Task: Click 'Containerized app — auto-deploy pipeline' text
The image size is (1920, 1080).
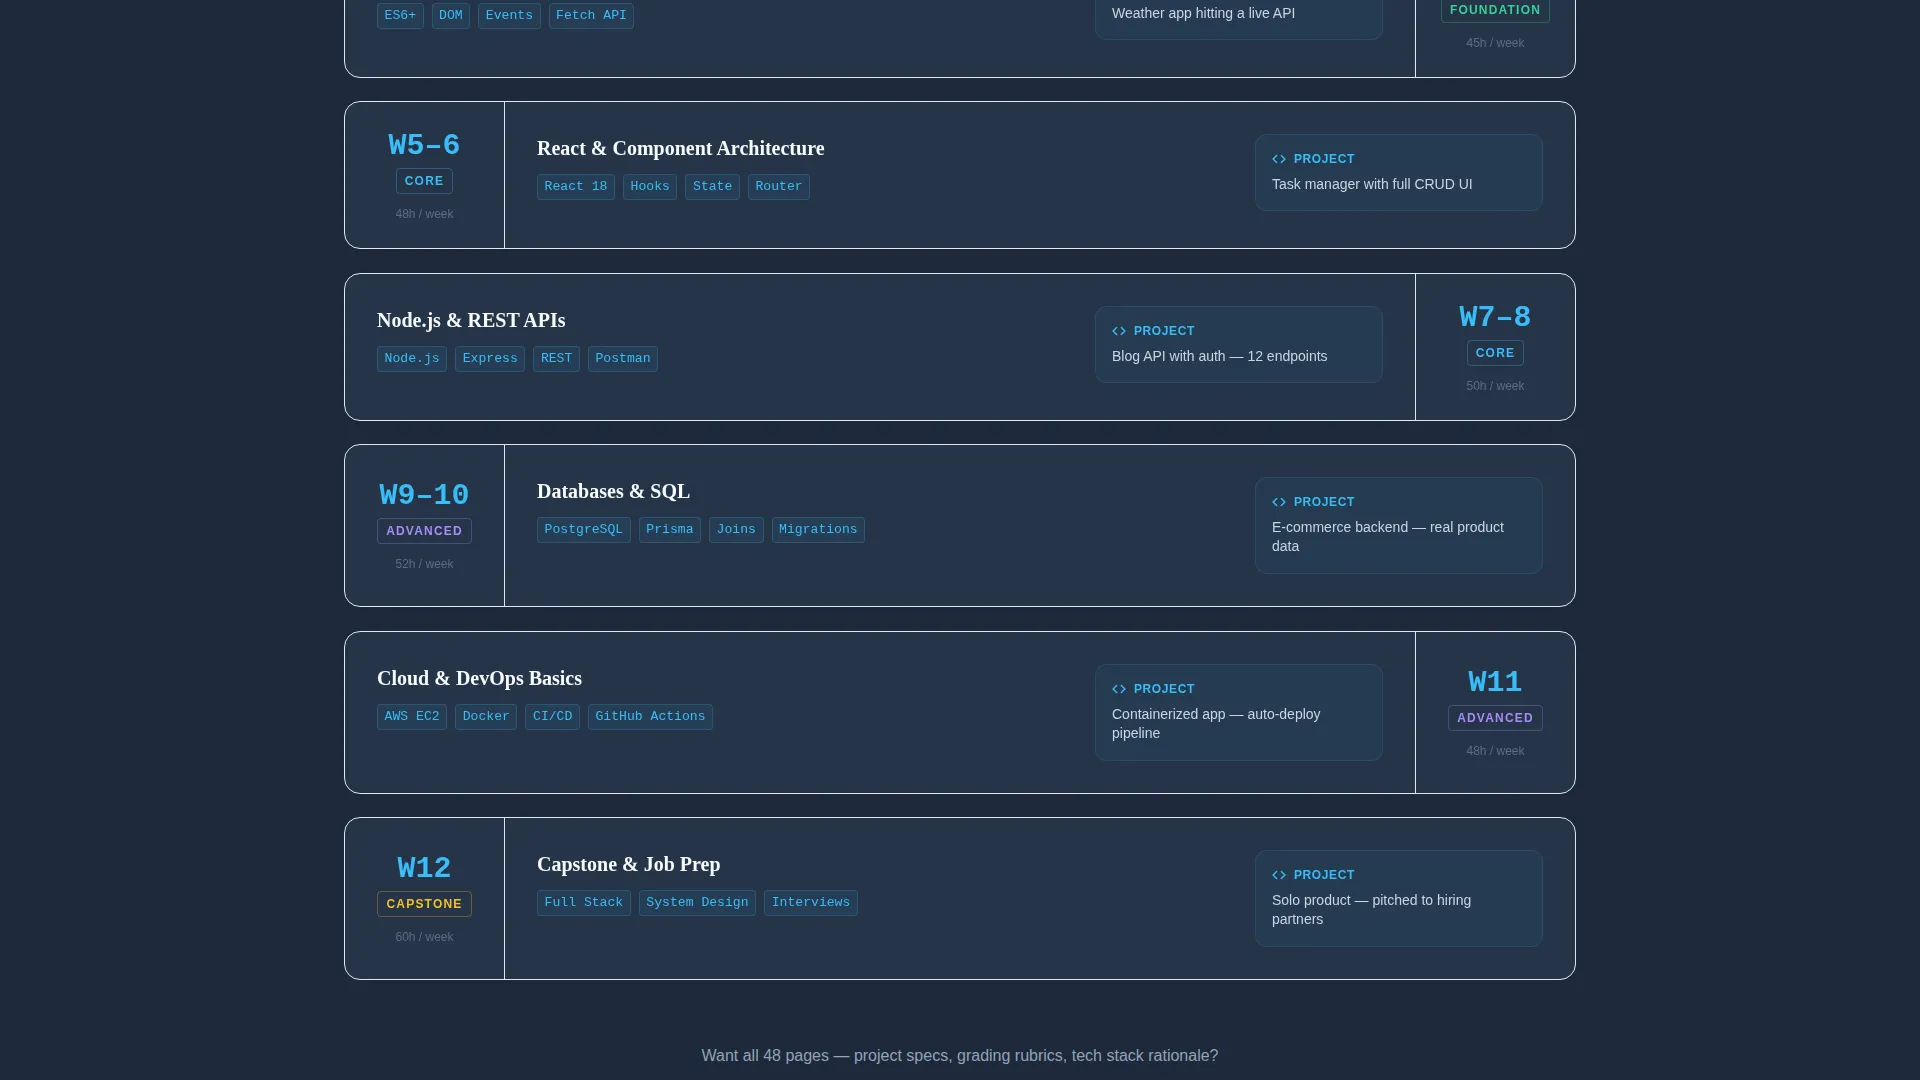Action: 1216,724
